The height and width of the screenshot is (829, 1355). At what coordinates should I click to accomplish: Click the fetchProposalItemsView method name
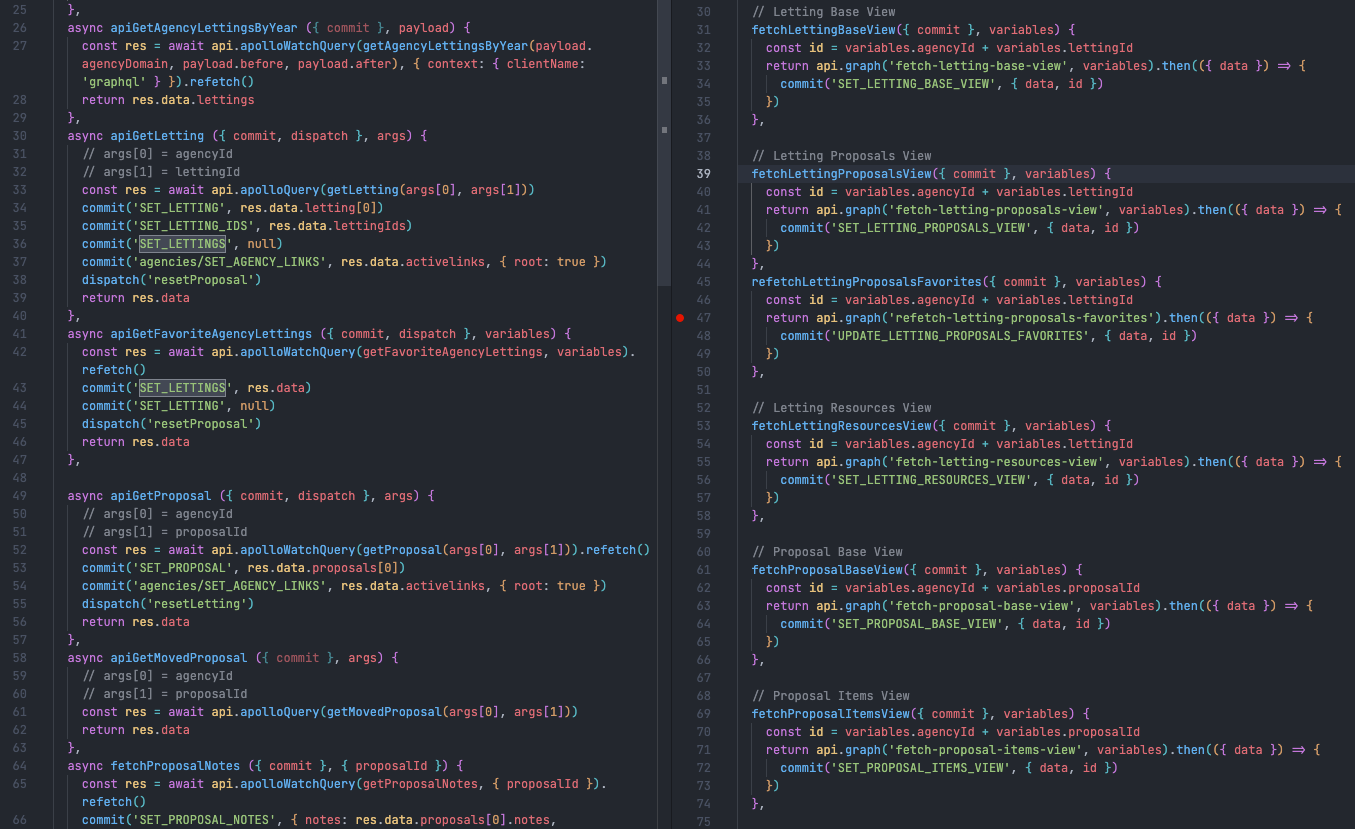(831, 714)
